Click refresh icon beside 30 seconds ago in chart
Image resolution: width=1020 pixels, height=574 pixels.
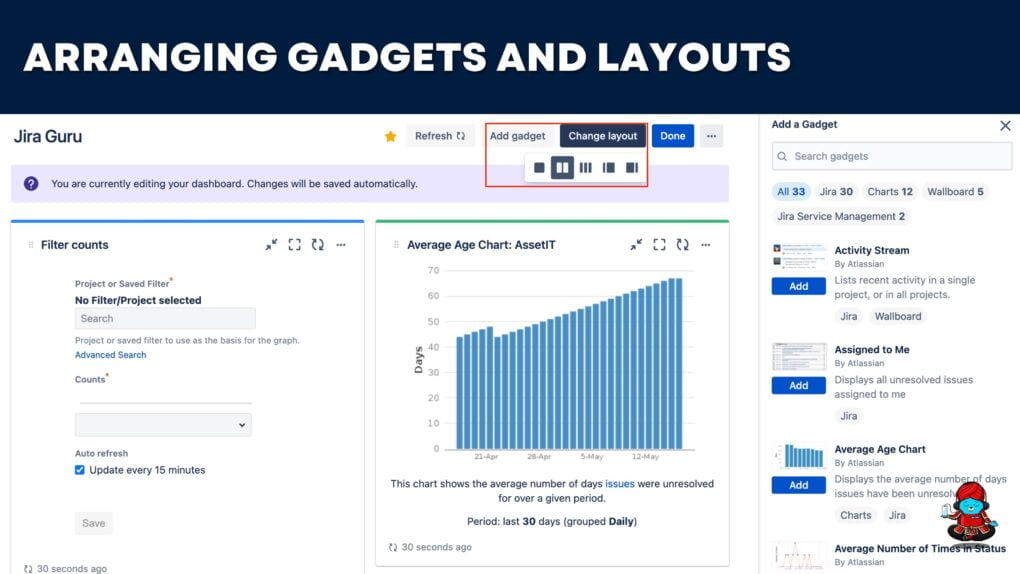pyautogui.click(x=393, y=547)
